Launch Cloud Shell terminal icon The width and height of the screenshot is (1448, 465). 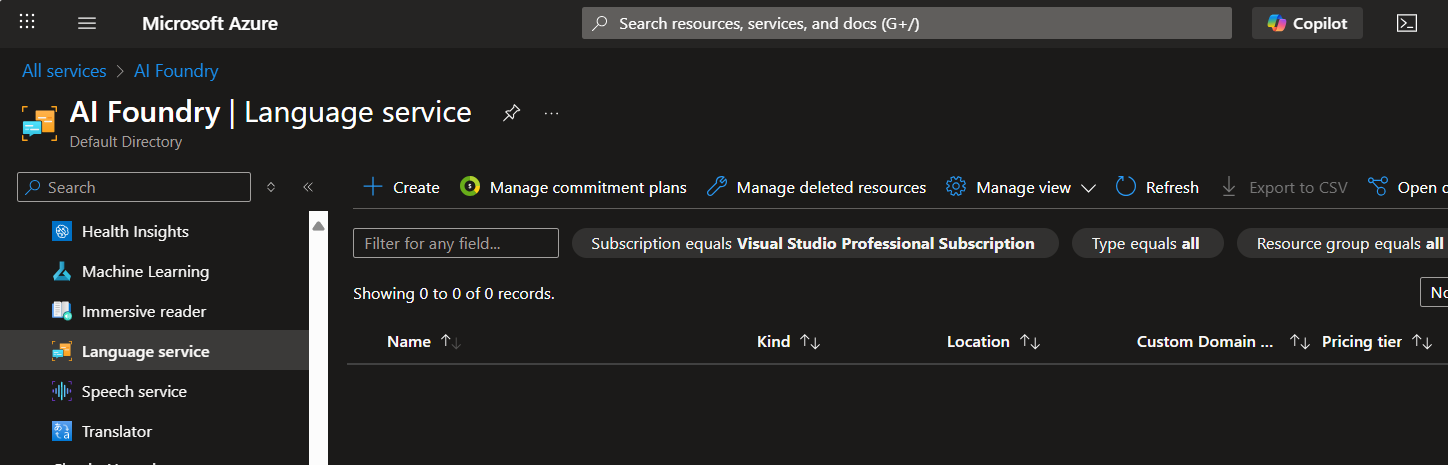coord(1407,23)
